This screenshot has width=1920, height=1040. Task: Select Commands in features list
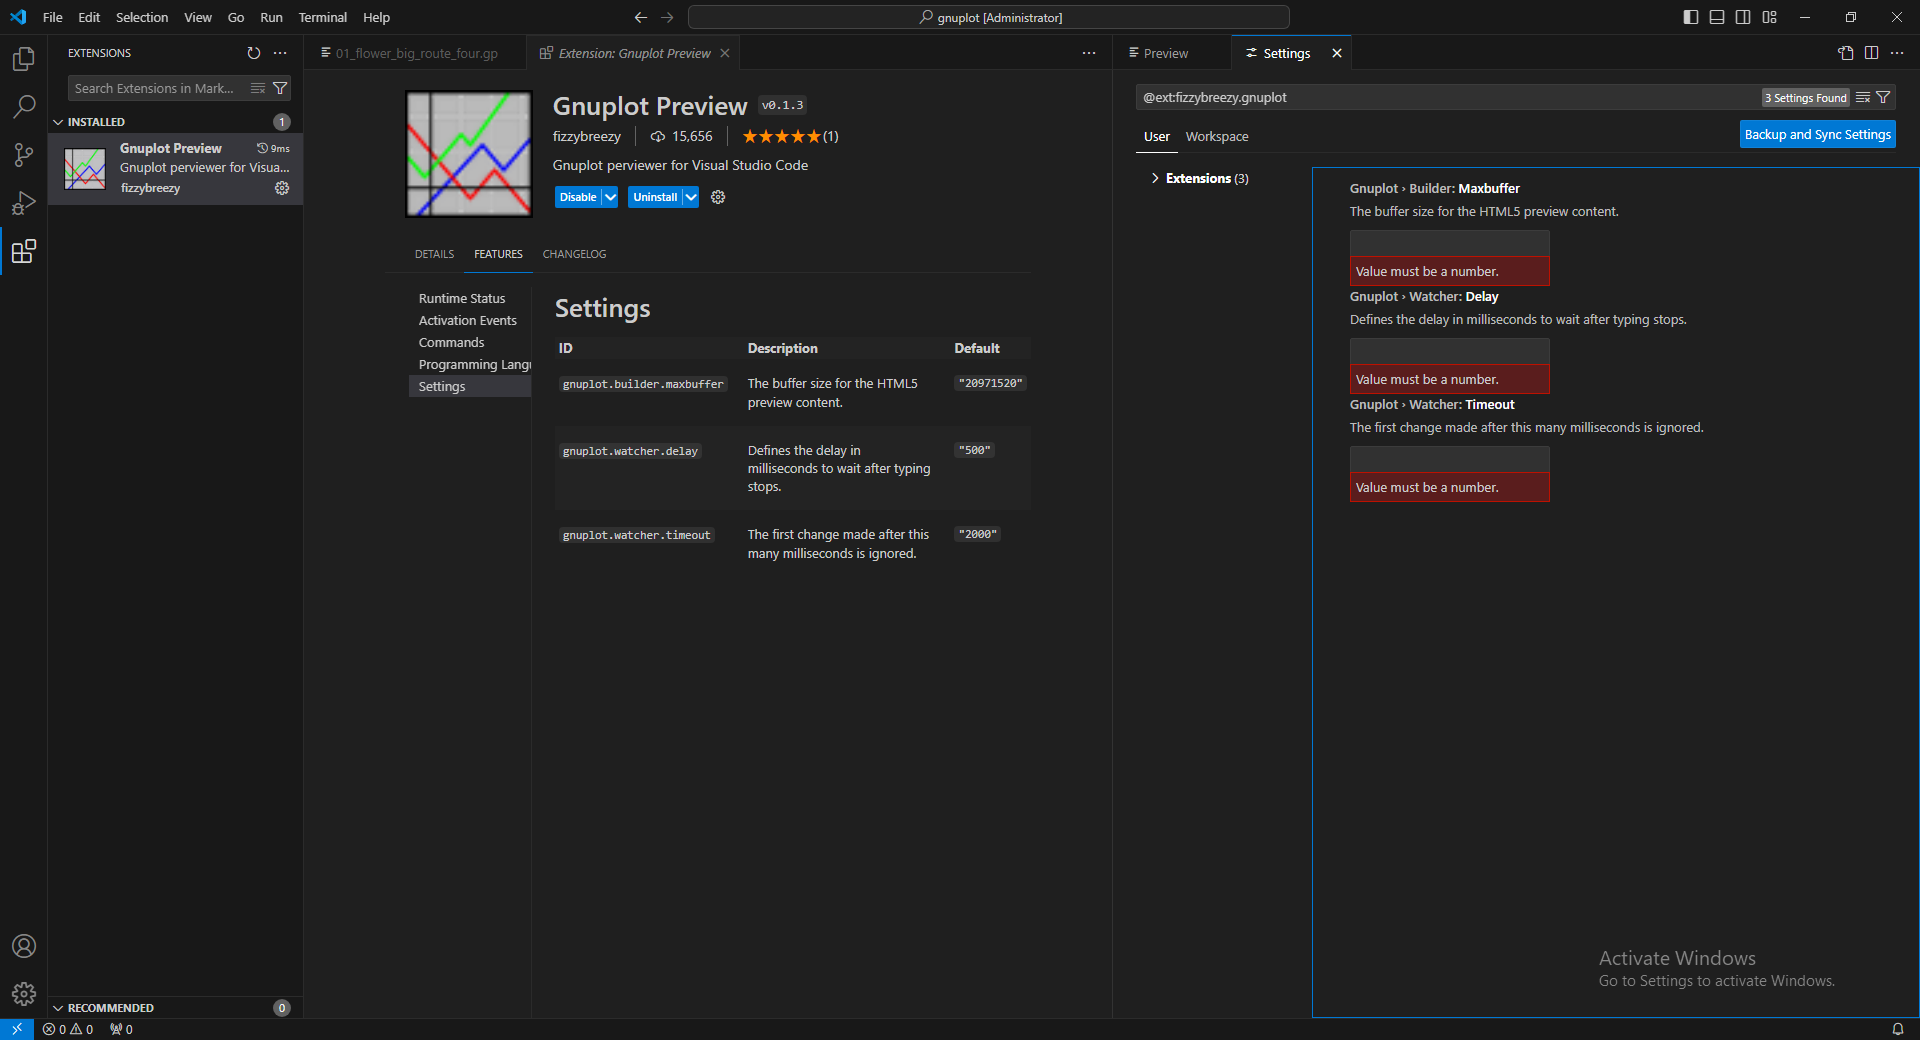point(451,342)
